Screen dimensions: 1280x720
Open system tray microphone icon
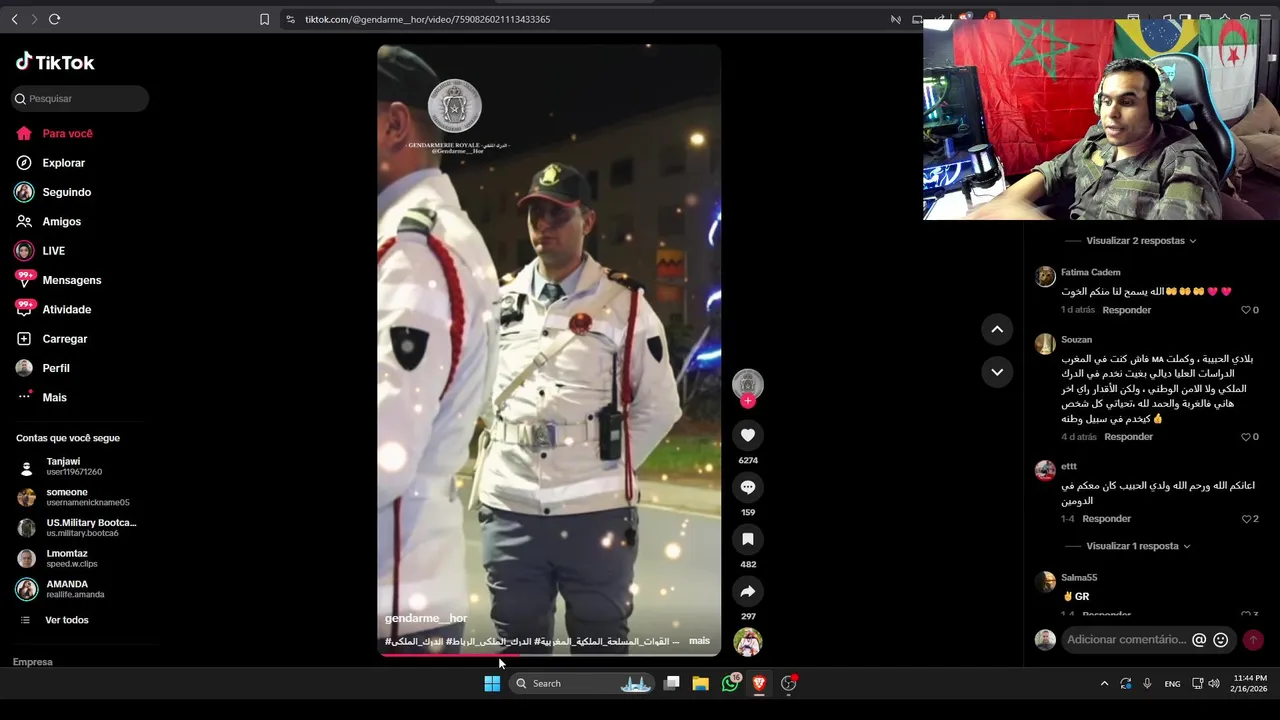1147,684
